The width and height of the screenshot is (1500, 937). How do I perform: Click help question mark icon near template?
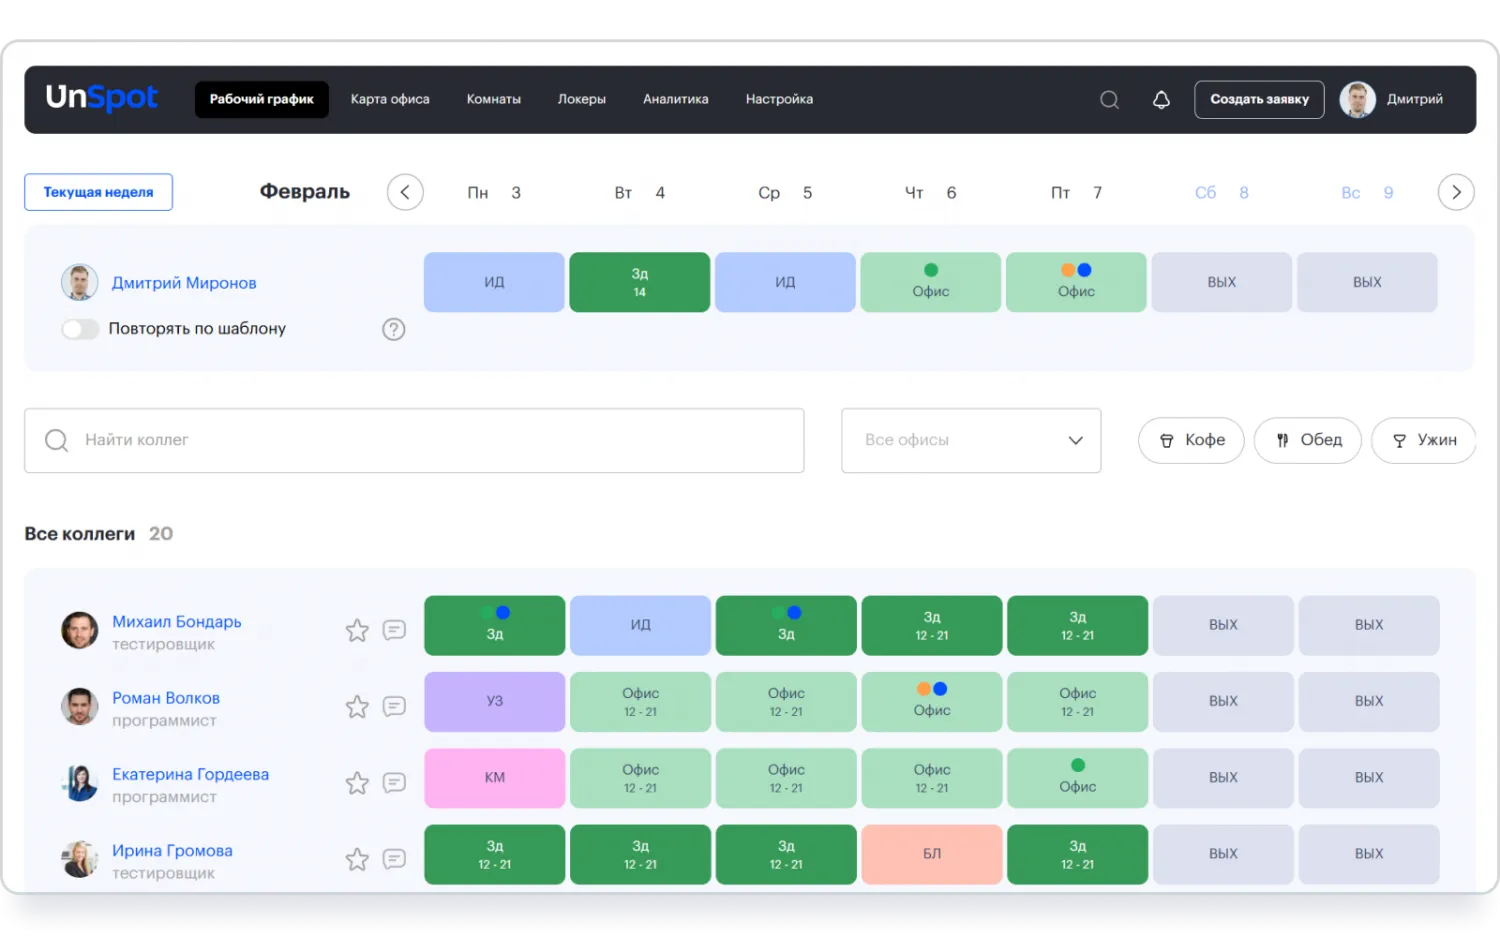tap(394, 329)
